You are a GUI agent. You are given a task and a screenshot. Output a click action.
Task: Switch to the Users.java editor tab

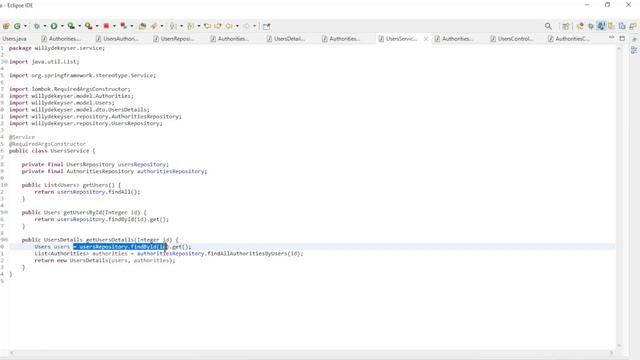[15, 39]
